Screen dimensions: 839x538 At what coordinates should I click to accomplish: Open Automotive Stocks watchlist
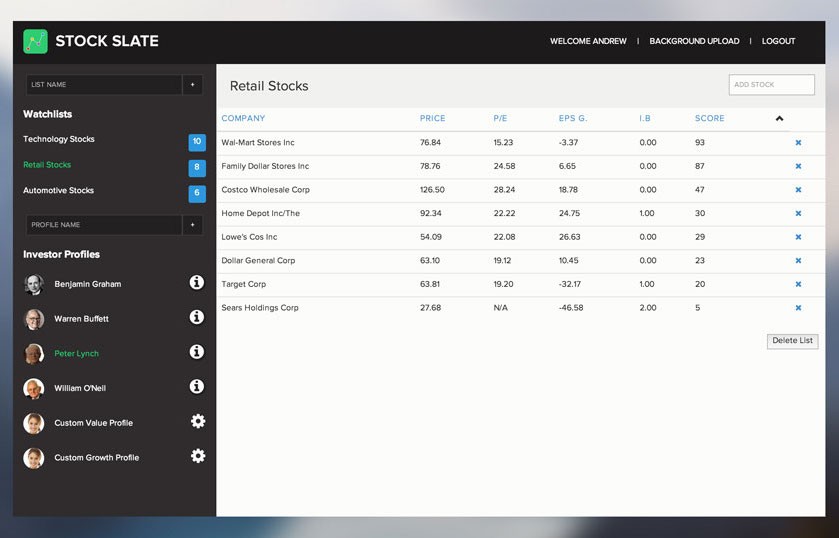(x=58, y=191)
